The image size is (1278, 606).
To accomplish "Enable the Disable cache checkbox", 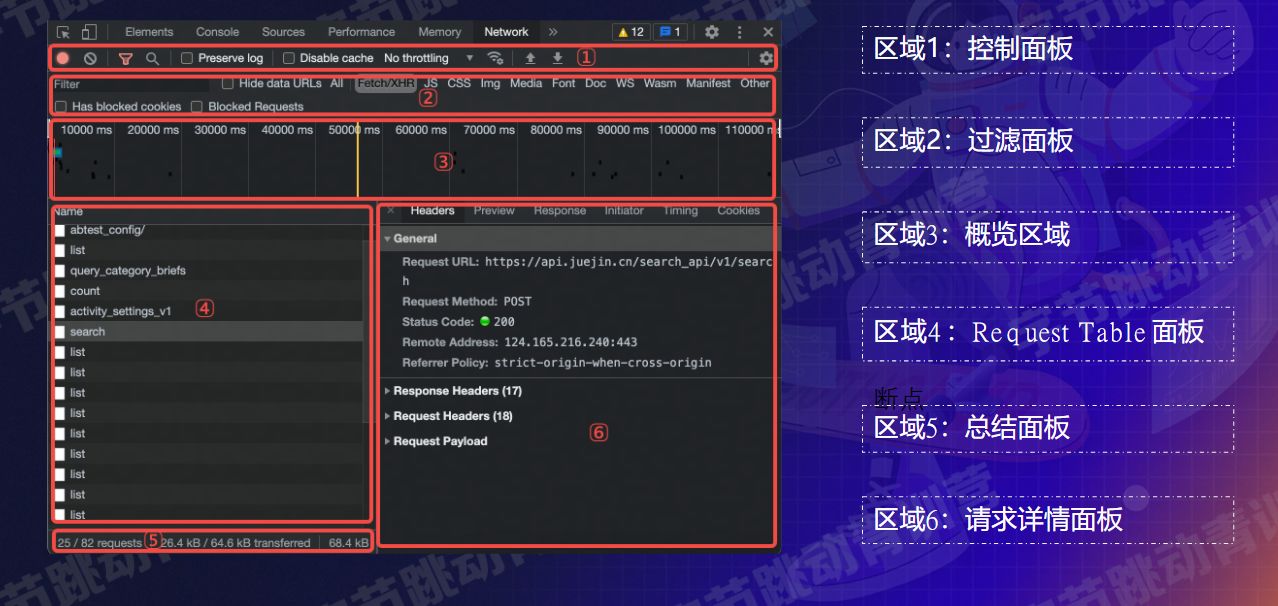I will [x=289, y=59].
